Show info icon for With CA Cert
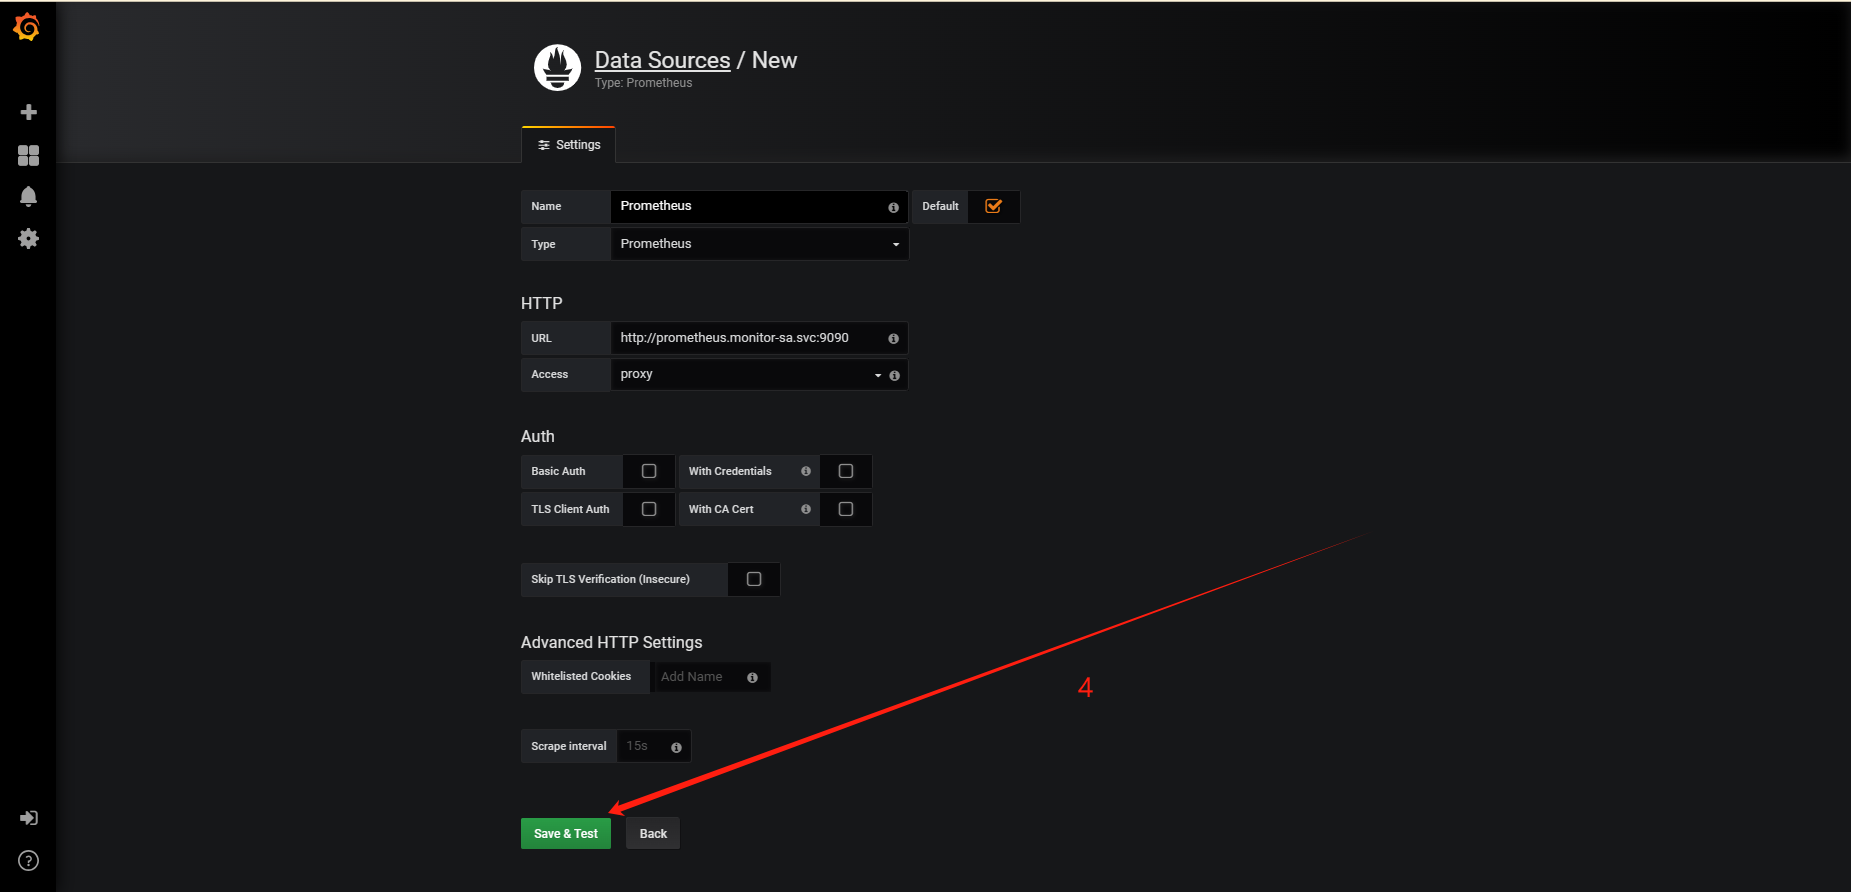1851x892 pixels. pyautogui.click(x=806, y=509)
